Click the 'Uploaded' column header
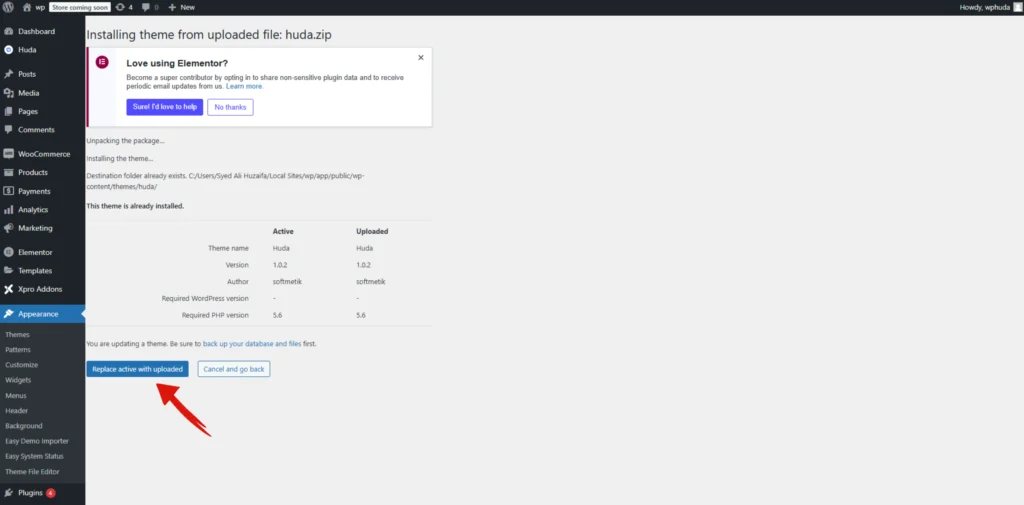Image resolution: width=1024 pixels, height=505 pixels. (372, 231)
